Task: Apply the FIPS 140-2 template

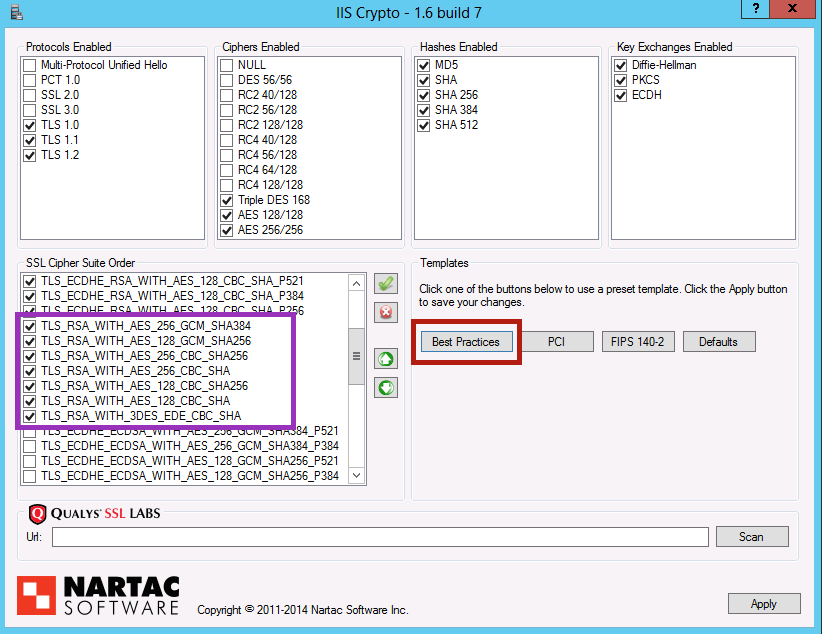Action: tap(637, 342)
